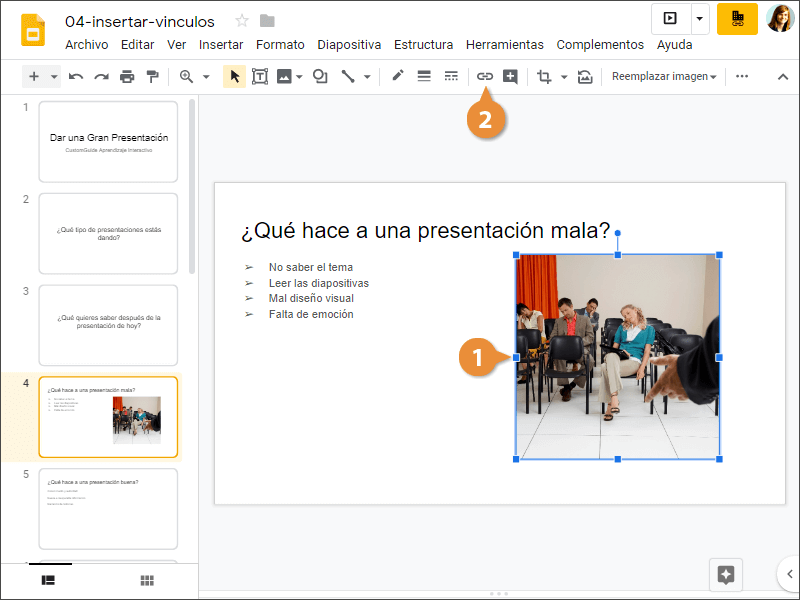The height and width of the screenshot is (600, 800).
Task: Click the Insert link icon in toolbar
Action: [x=484, y=76]
